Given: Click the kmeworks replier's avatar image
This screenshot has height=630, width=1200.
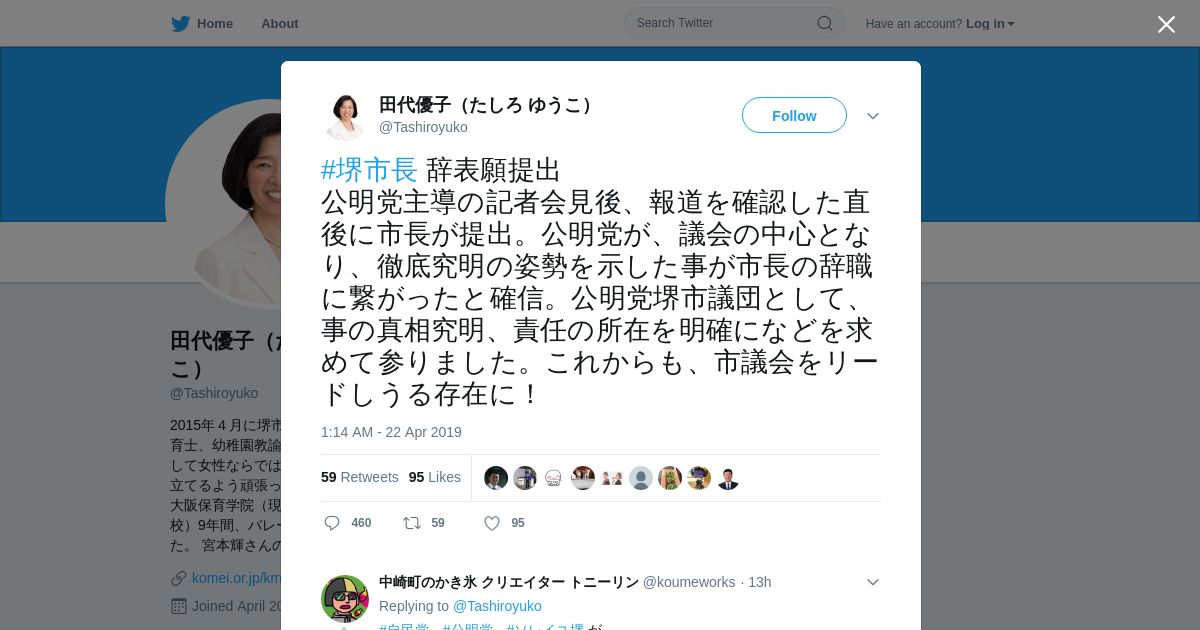Looking at the screenshot, I should (x=345, y=599).
